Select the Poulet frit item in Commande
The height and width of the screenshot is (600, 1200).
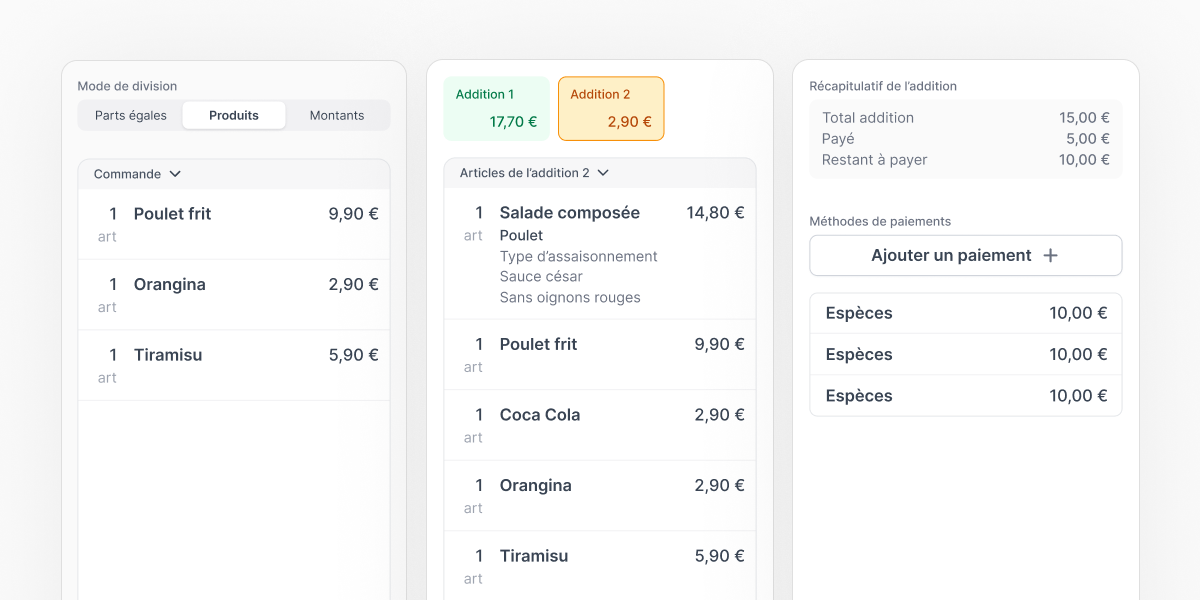[233, 222]
